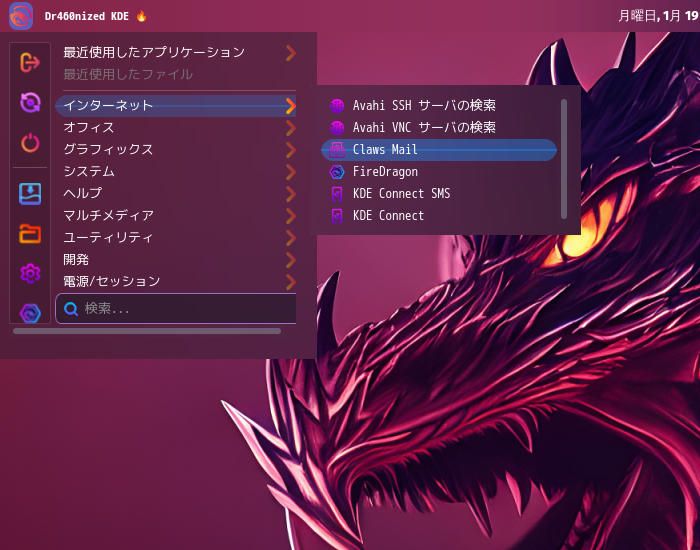
Task: Launch the KDE Connect entry text
Action: [x=388, y=216]
